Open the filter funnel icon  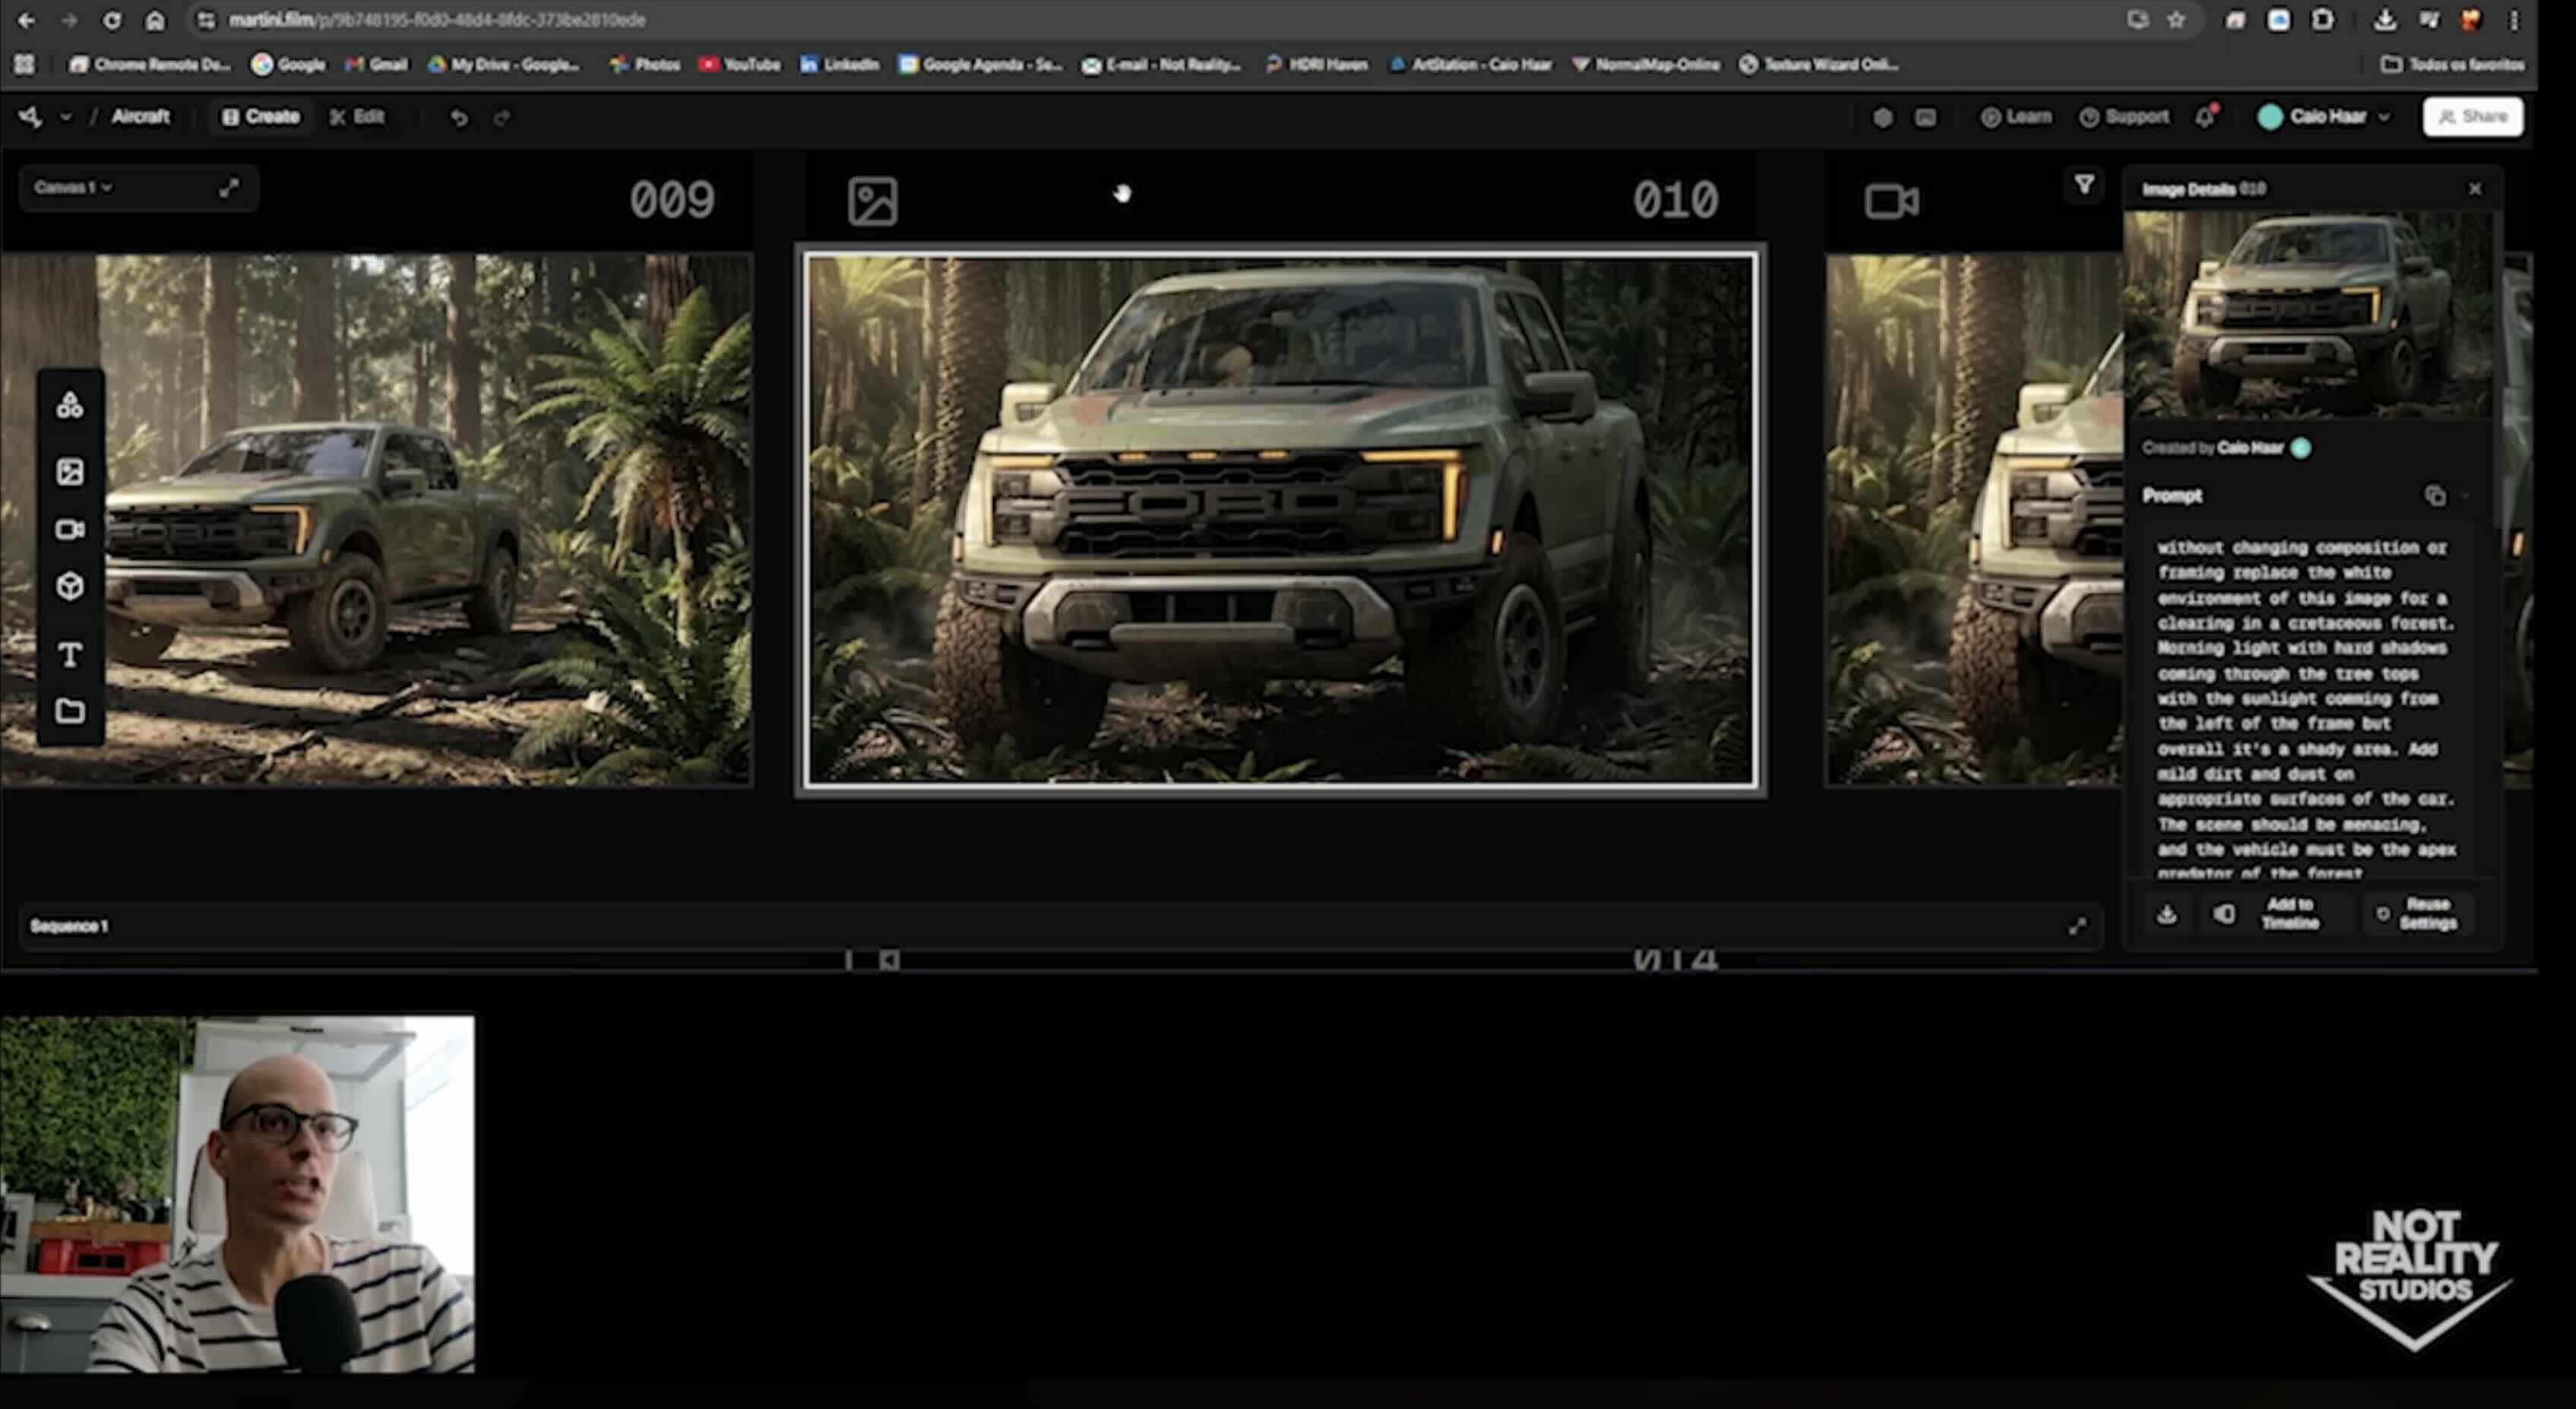tap(2084, 185)
